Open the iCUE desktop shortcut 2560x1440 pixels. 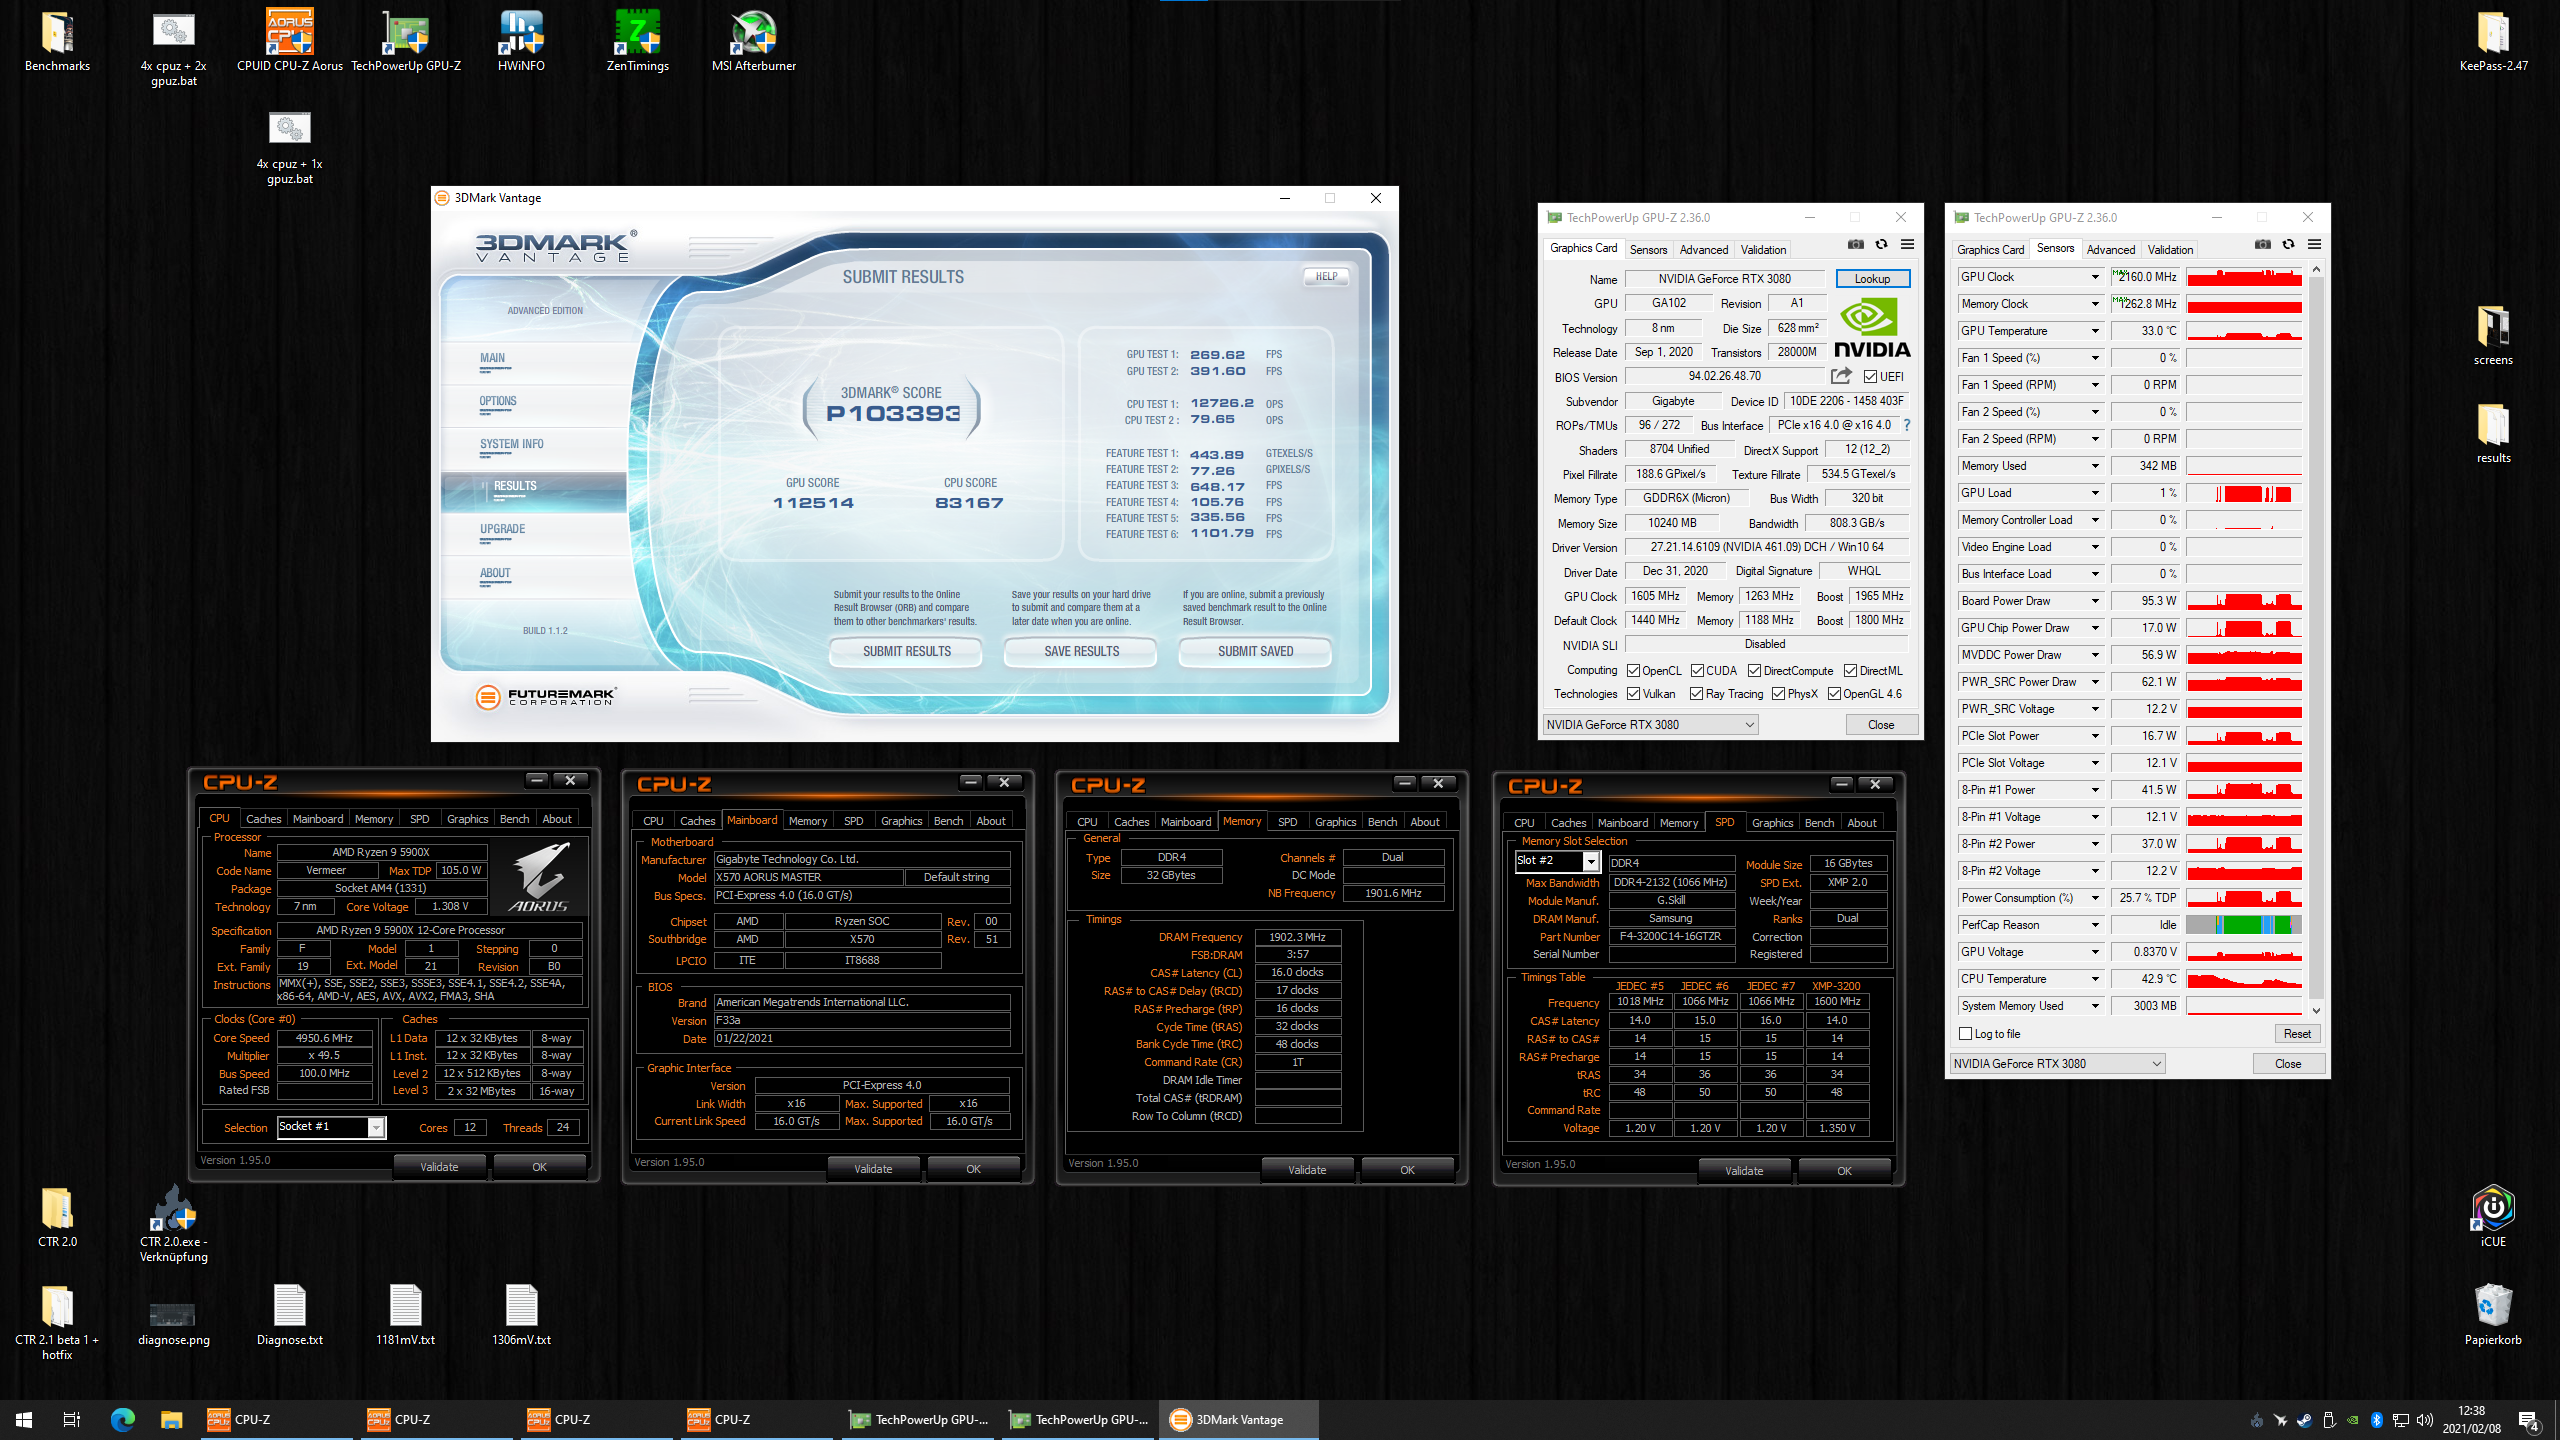(2493, 1217)
